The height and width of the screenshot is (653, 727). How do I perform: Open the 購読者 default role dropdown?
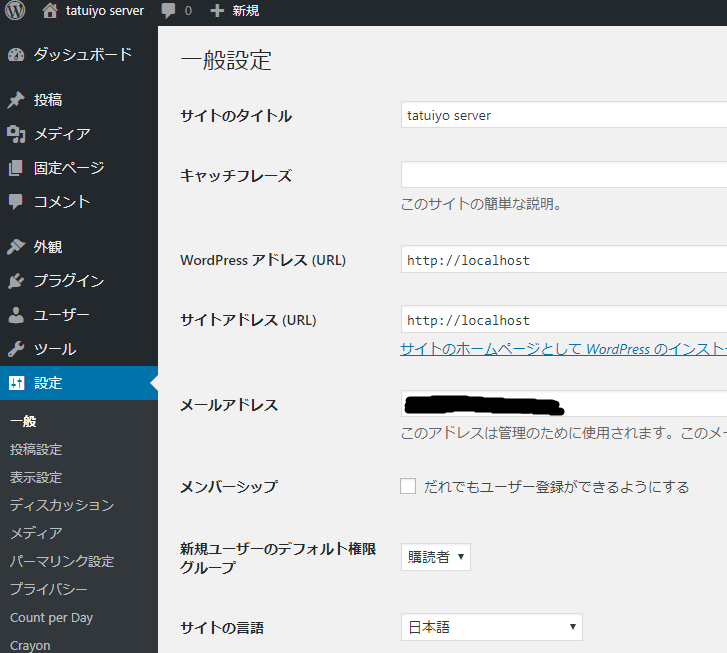tap(436, 557)
